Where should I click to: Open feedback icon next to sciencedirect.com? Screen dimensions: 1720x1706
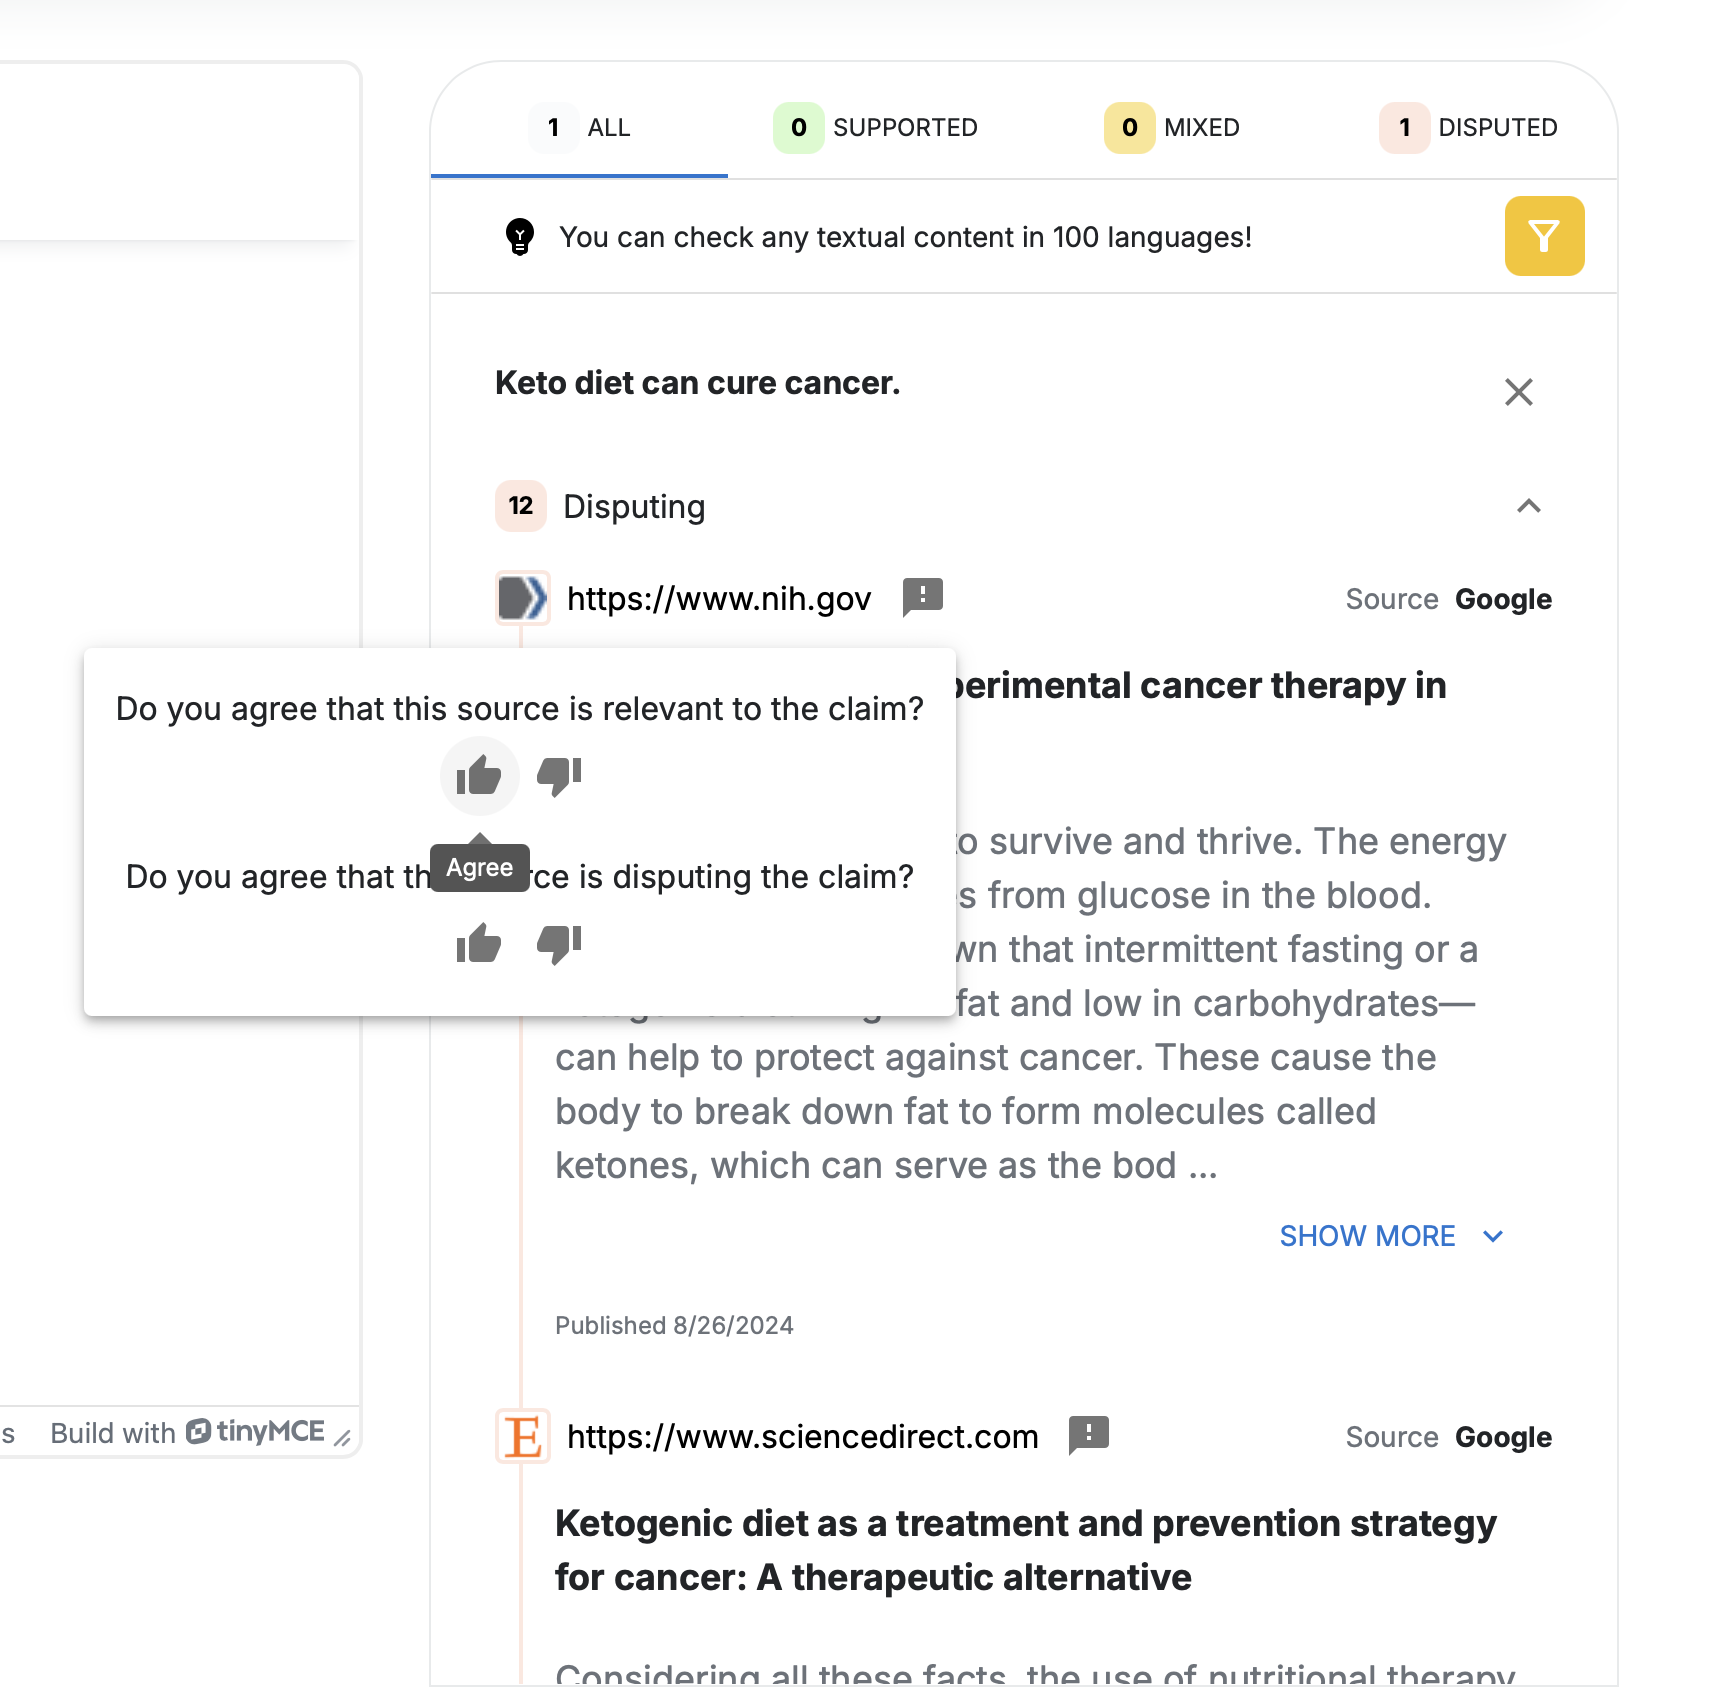(1088, 1436)
